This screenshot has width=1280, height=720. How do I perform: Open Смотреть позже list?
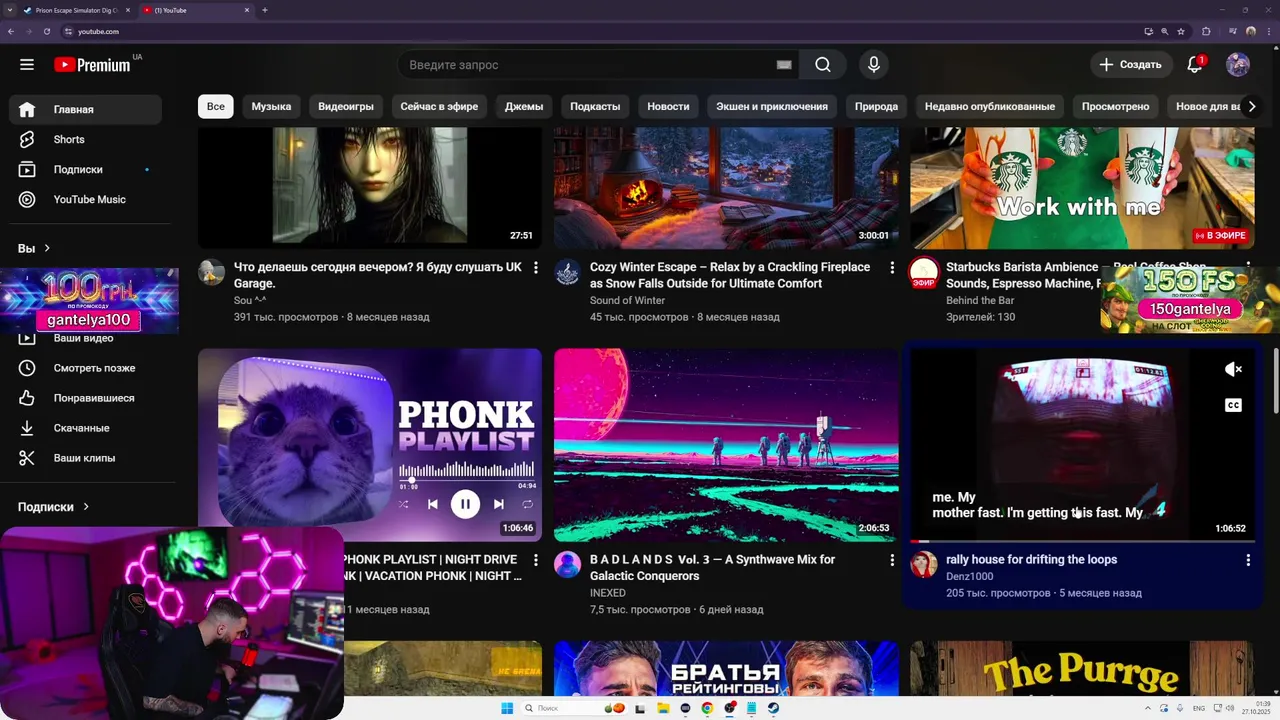(85, 368)
